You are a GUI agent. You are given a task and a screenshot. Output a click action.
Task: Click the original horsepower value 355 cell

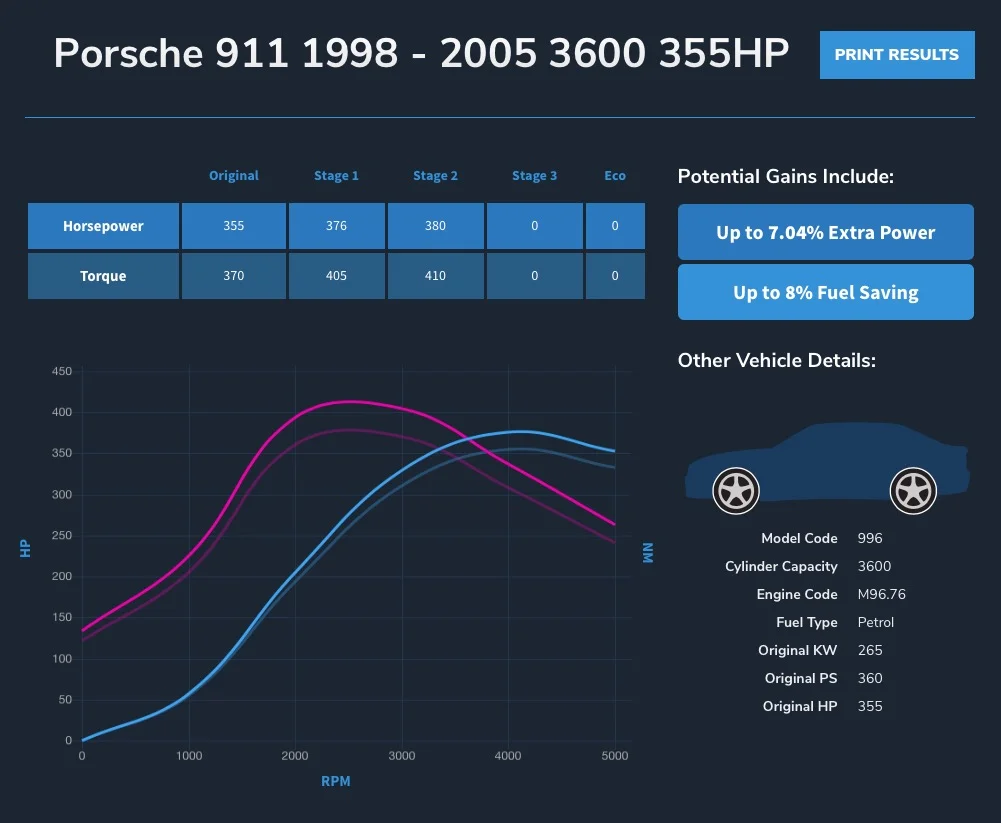(x=234, y=226)
